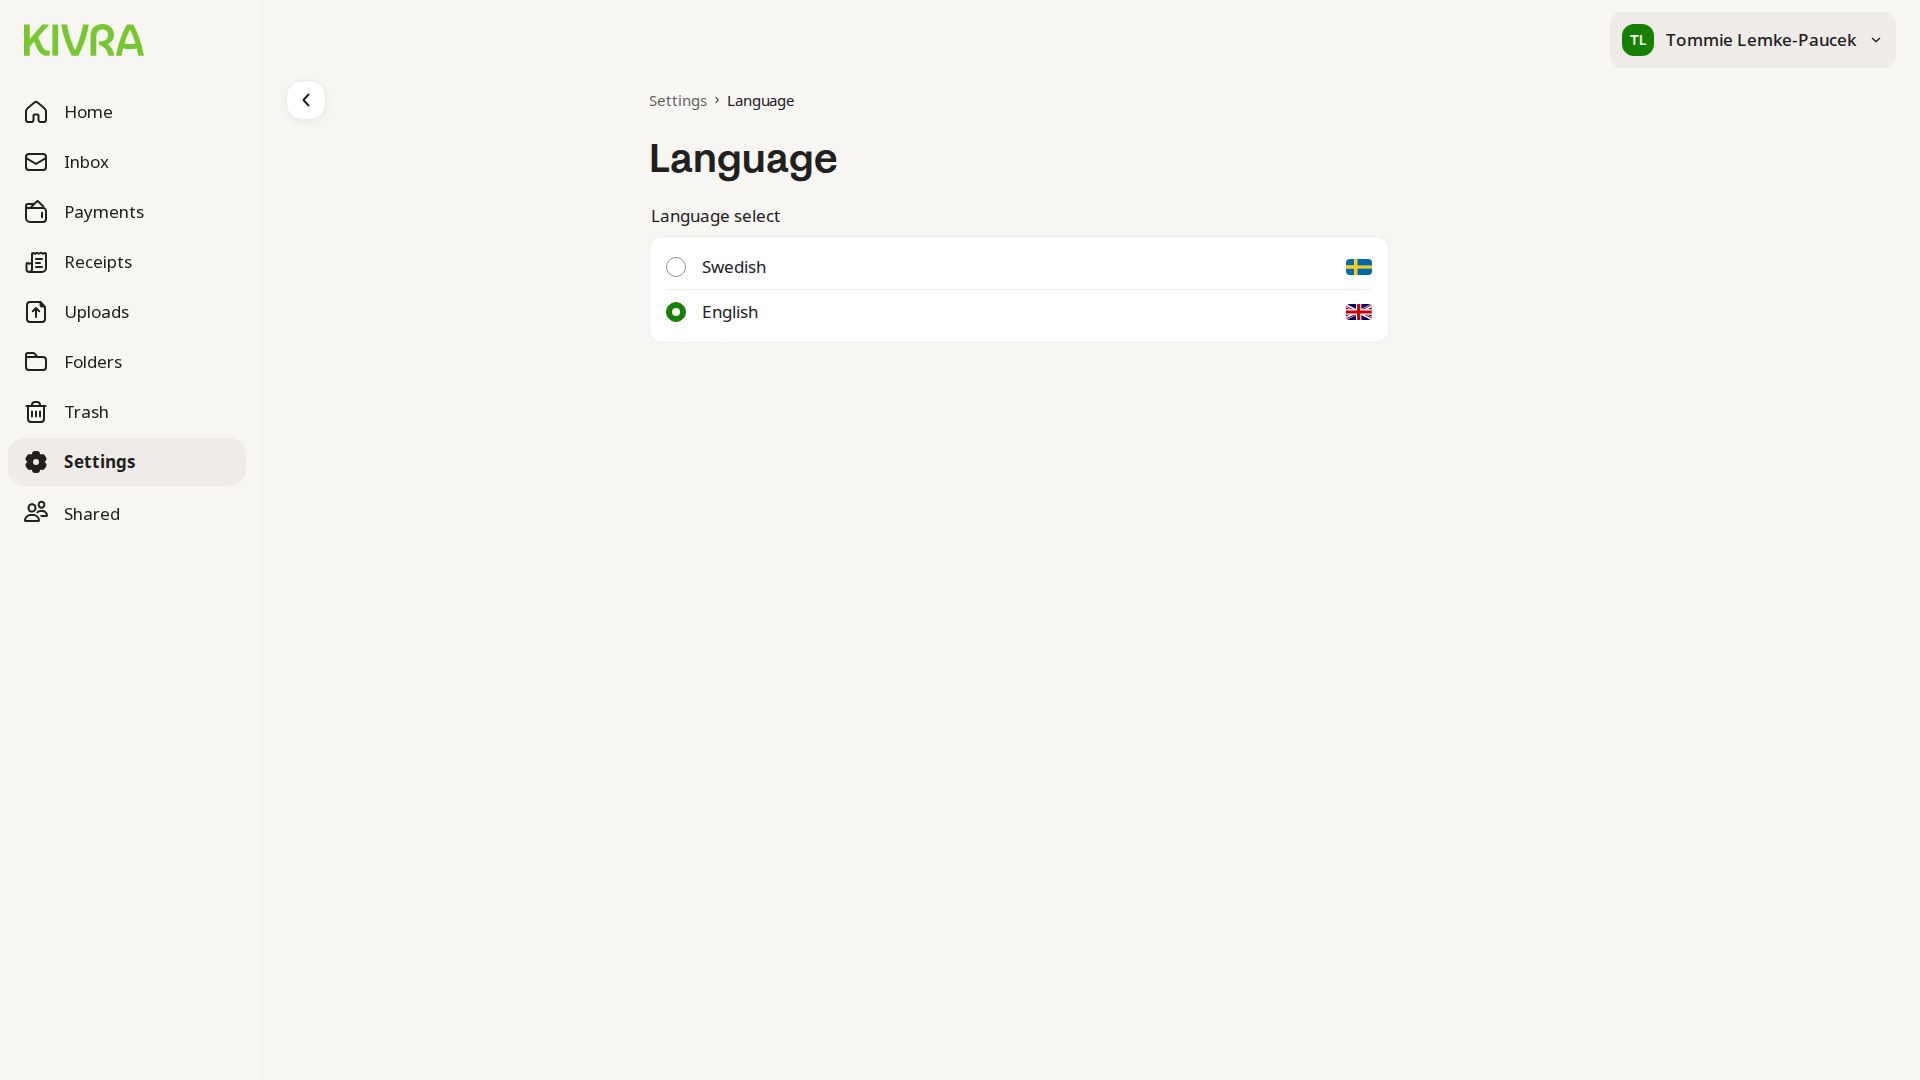Open the Settings menu item
1920x1080 pixels.
tap(99, 462)
